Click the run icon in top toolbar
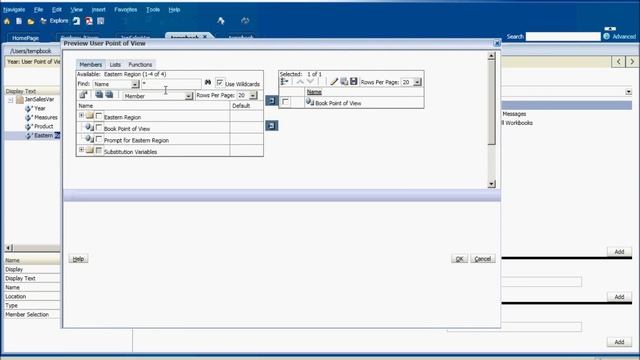 coord(221,21)
